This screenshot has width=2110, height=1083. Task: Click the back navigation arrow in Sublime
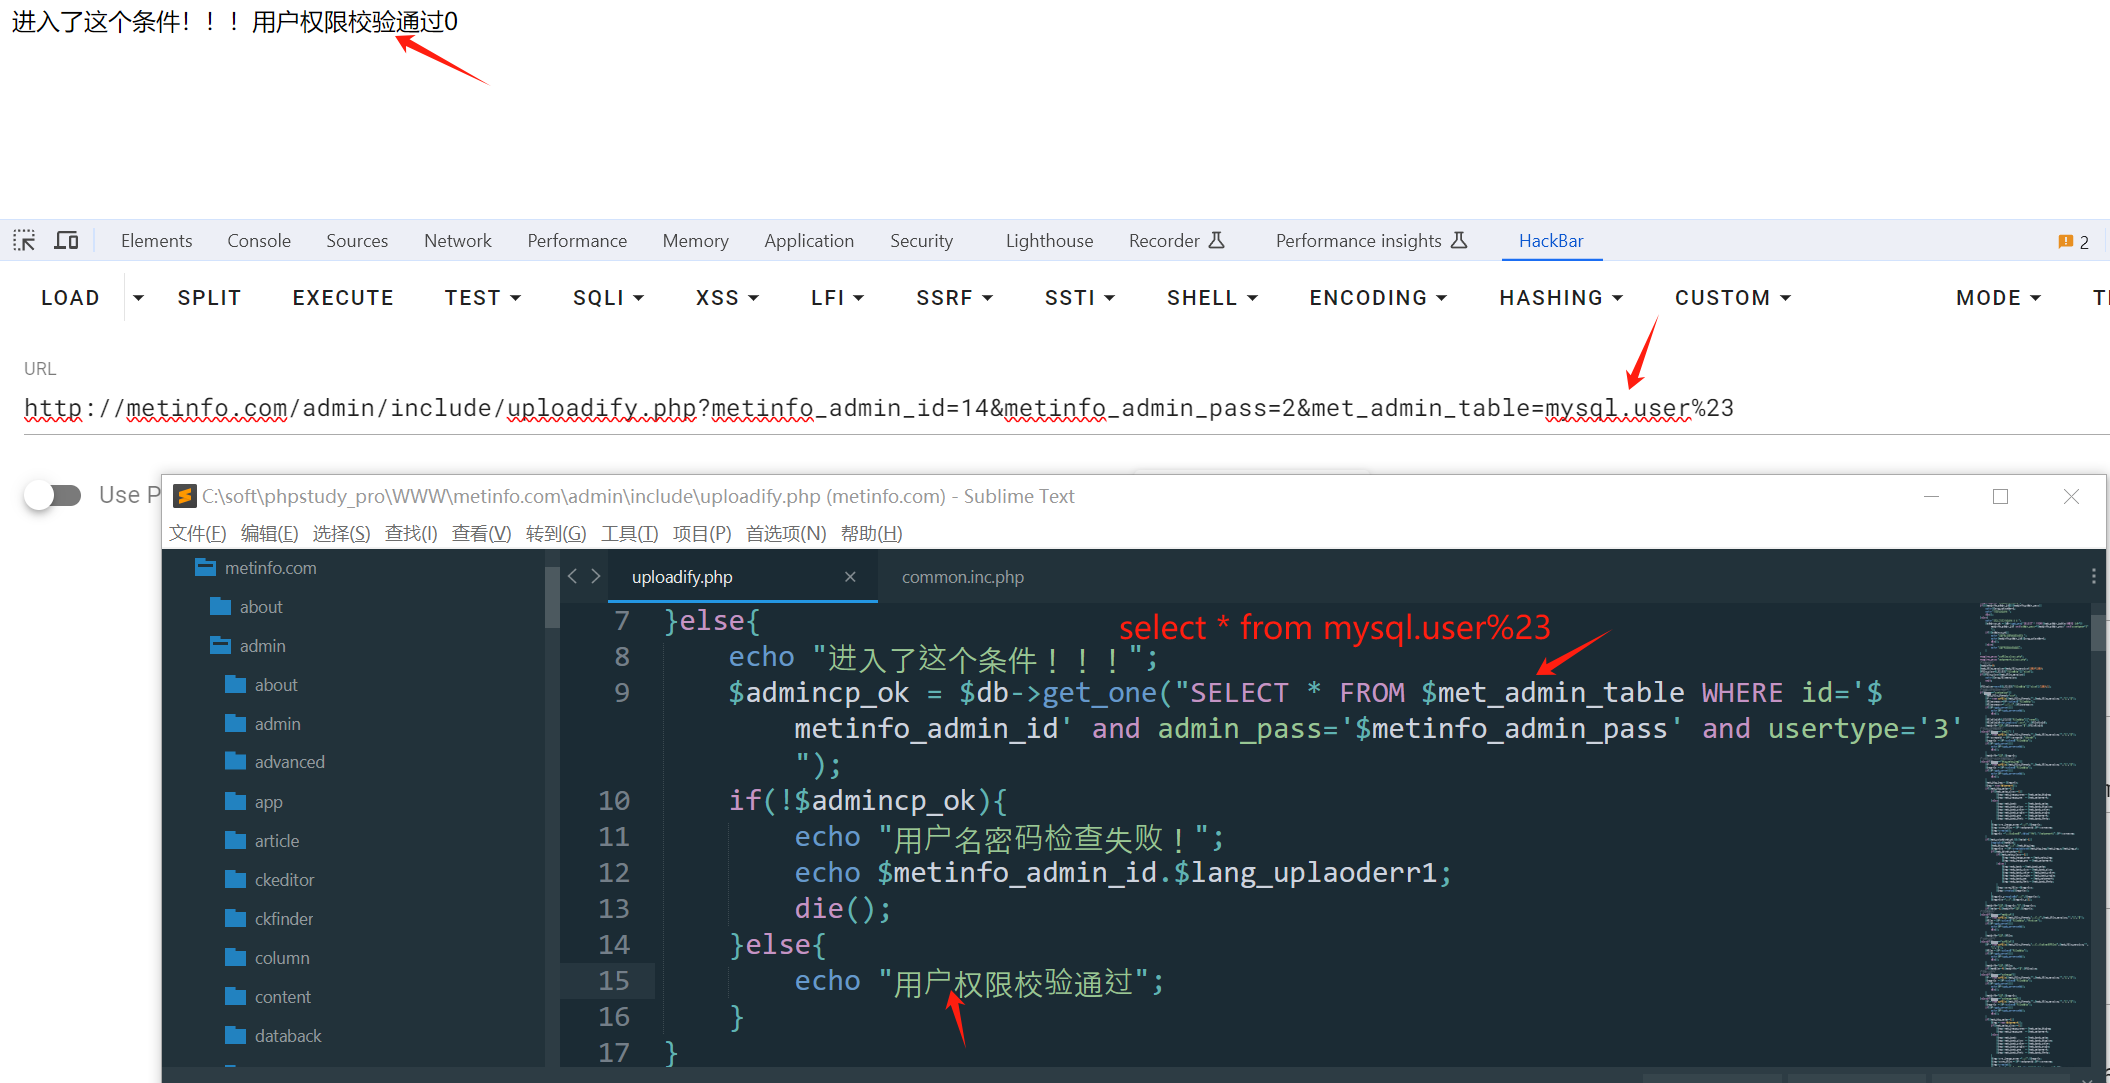[572, 577]
